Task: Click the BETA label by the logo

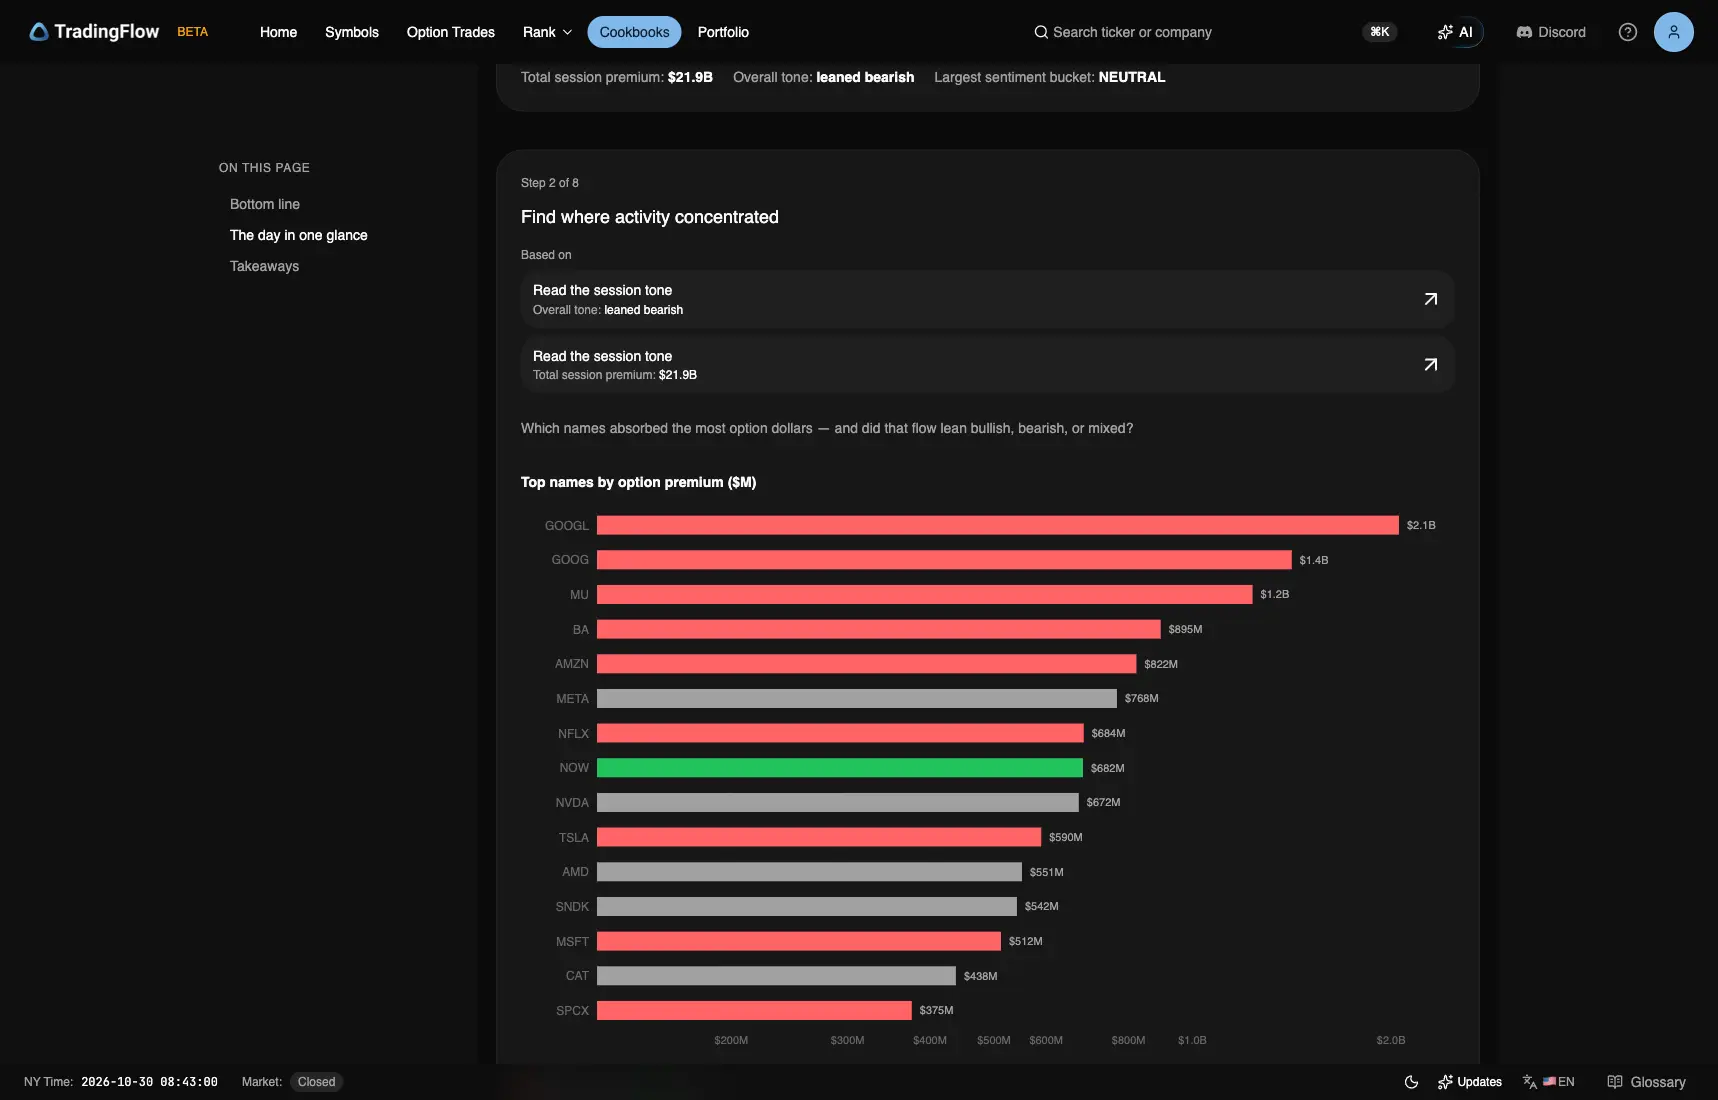Action: coord(193,32)
